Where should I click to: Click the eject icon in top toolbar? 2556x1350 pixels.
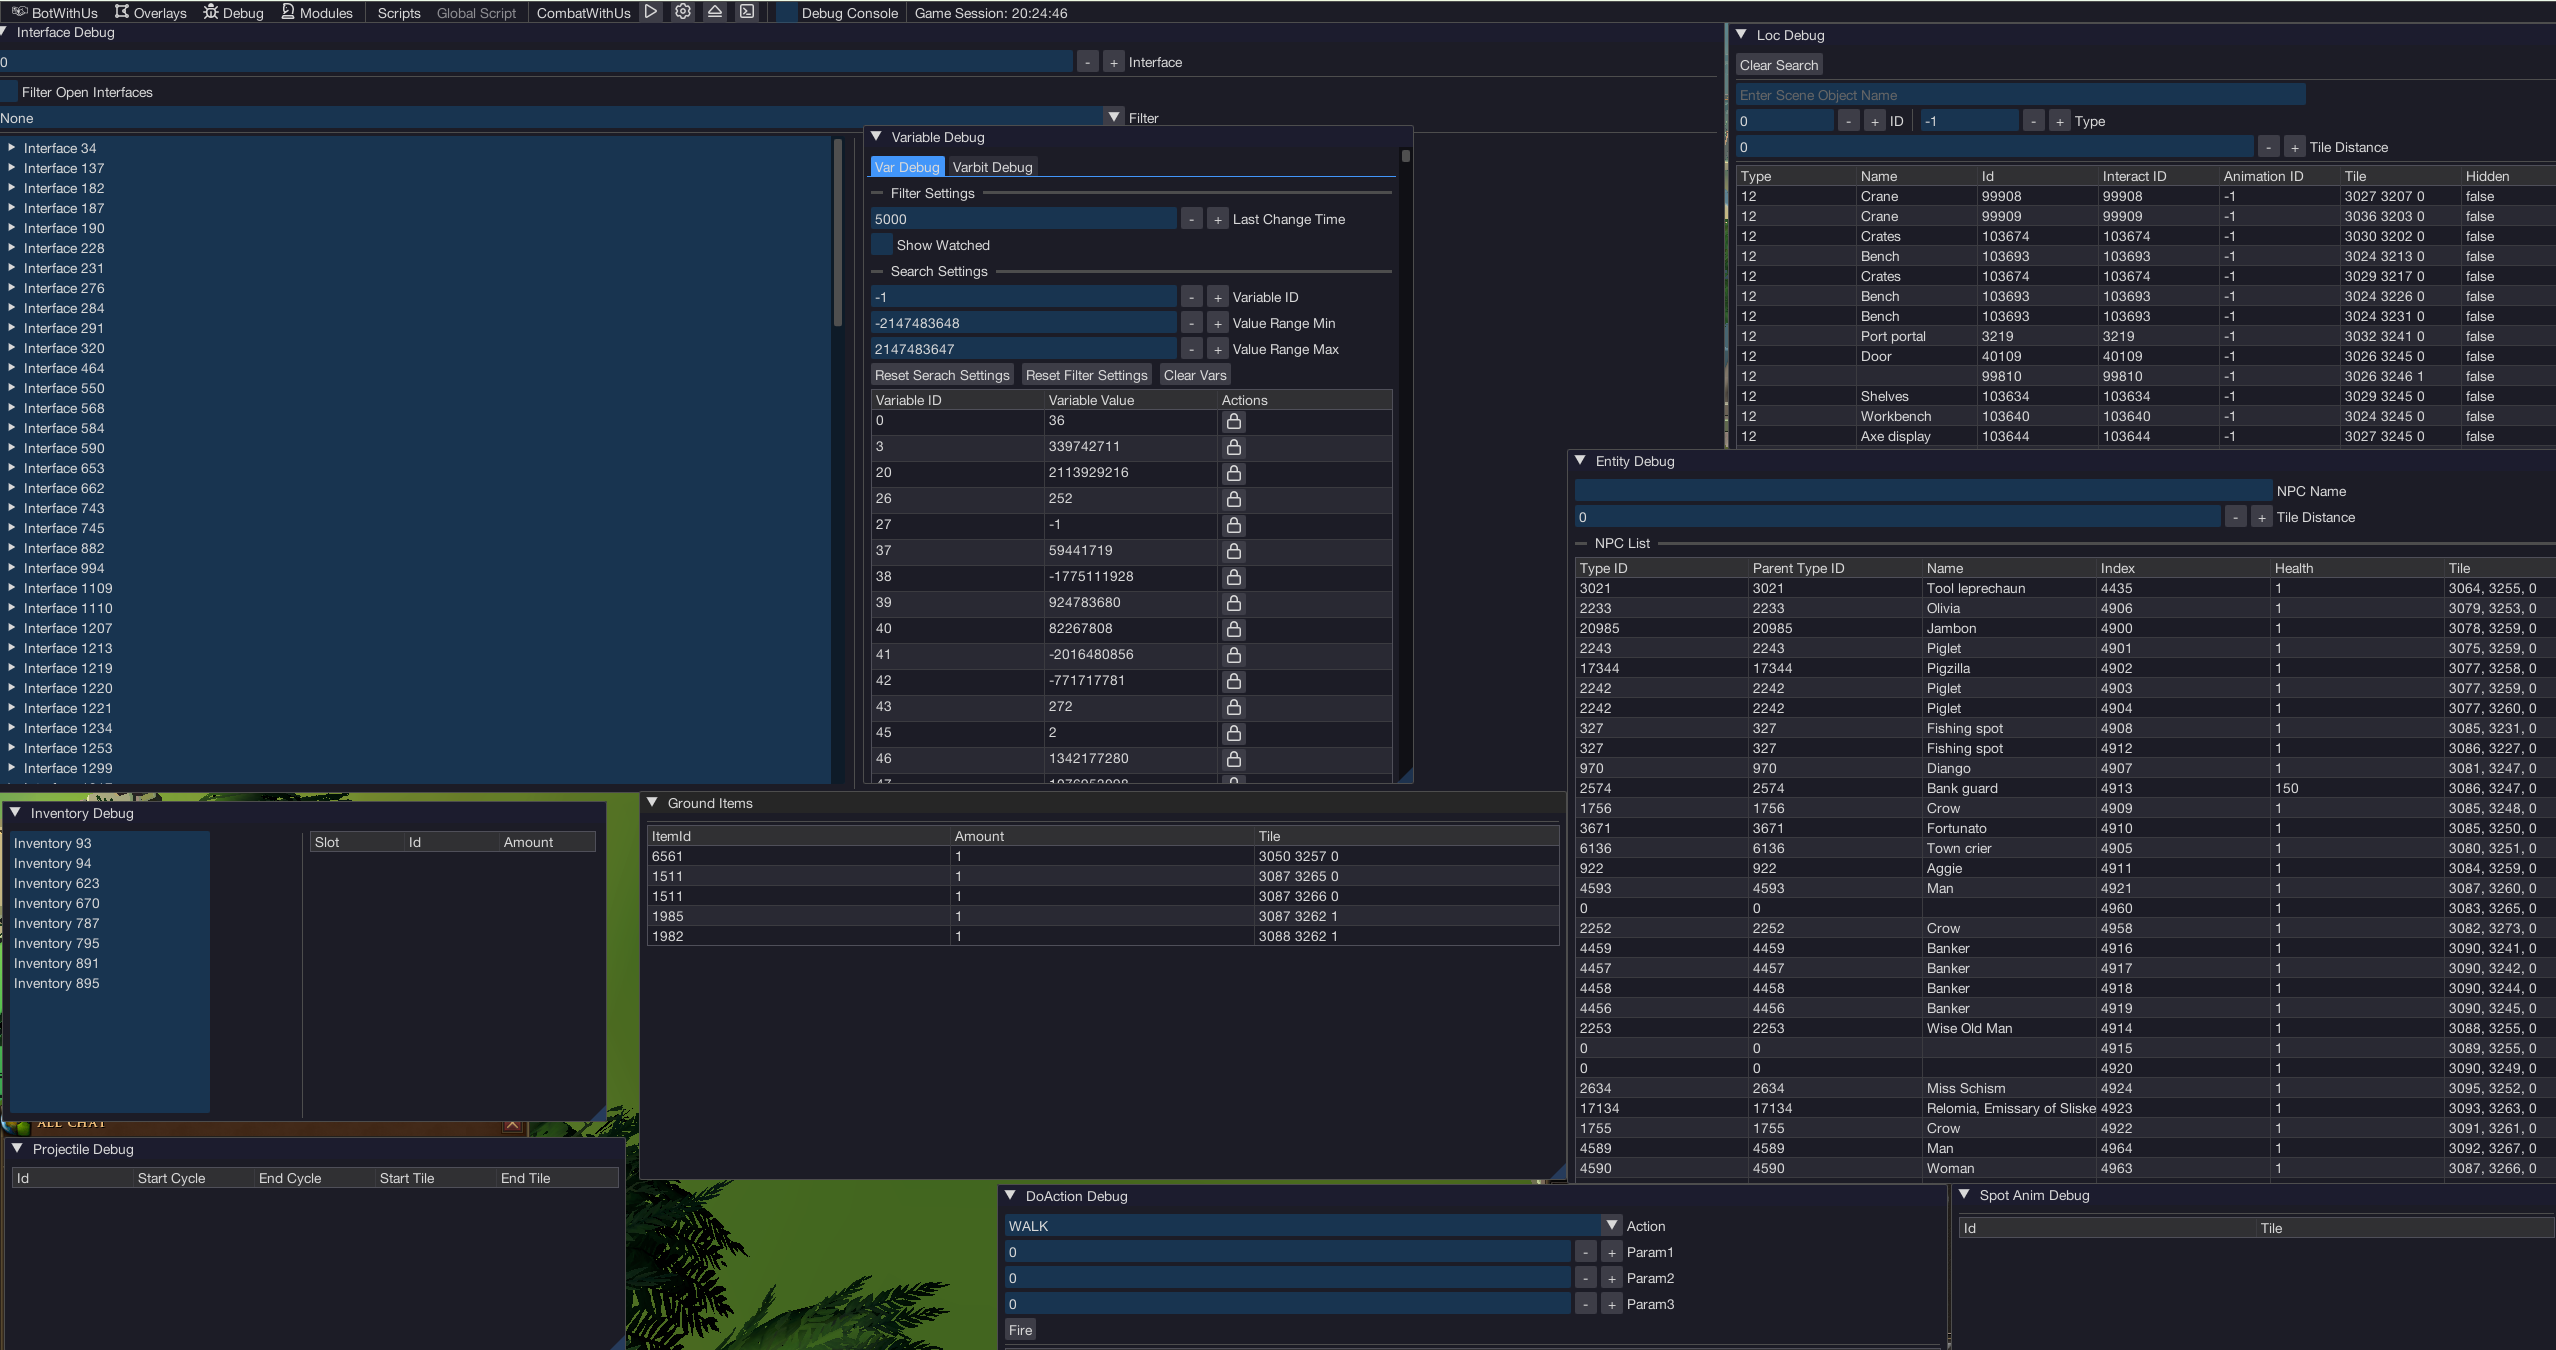tap(715, 12)
